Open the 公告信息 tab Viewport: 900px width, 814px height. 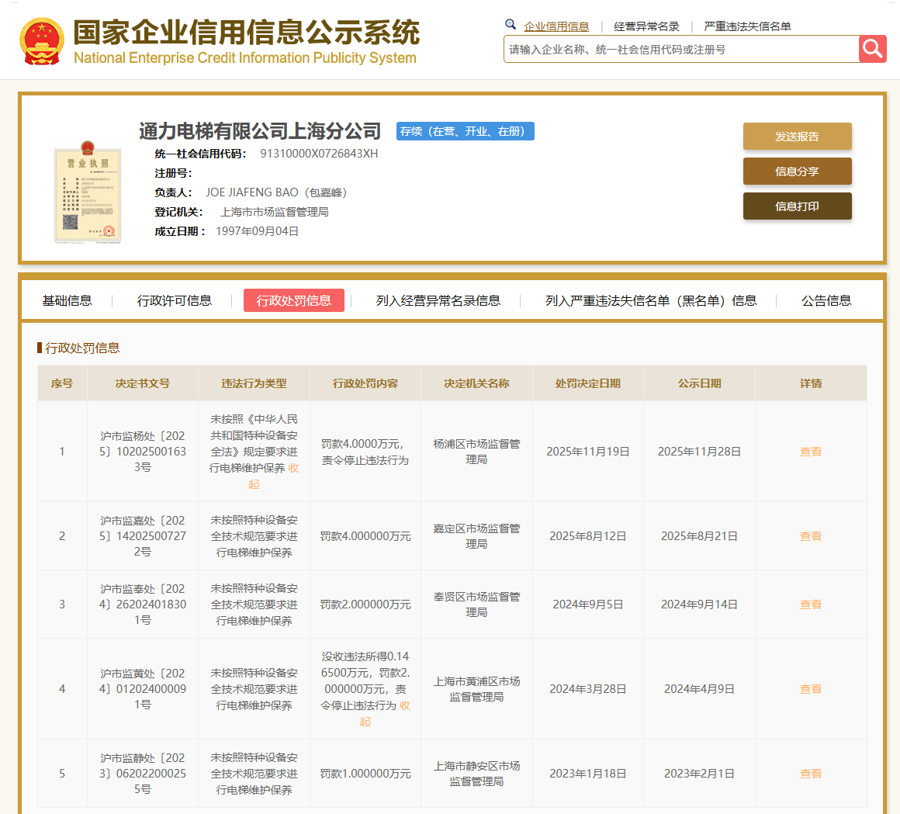point(826,300)
